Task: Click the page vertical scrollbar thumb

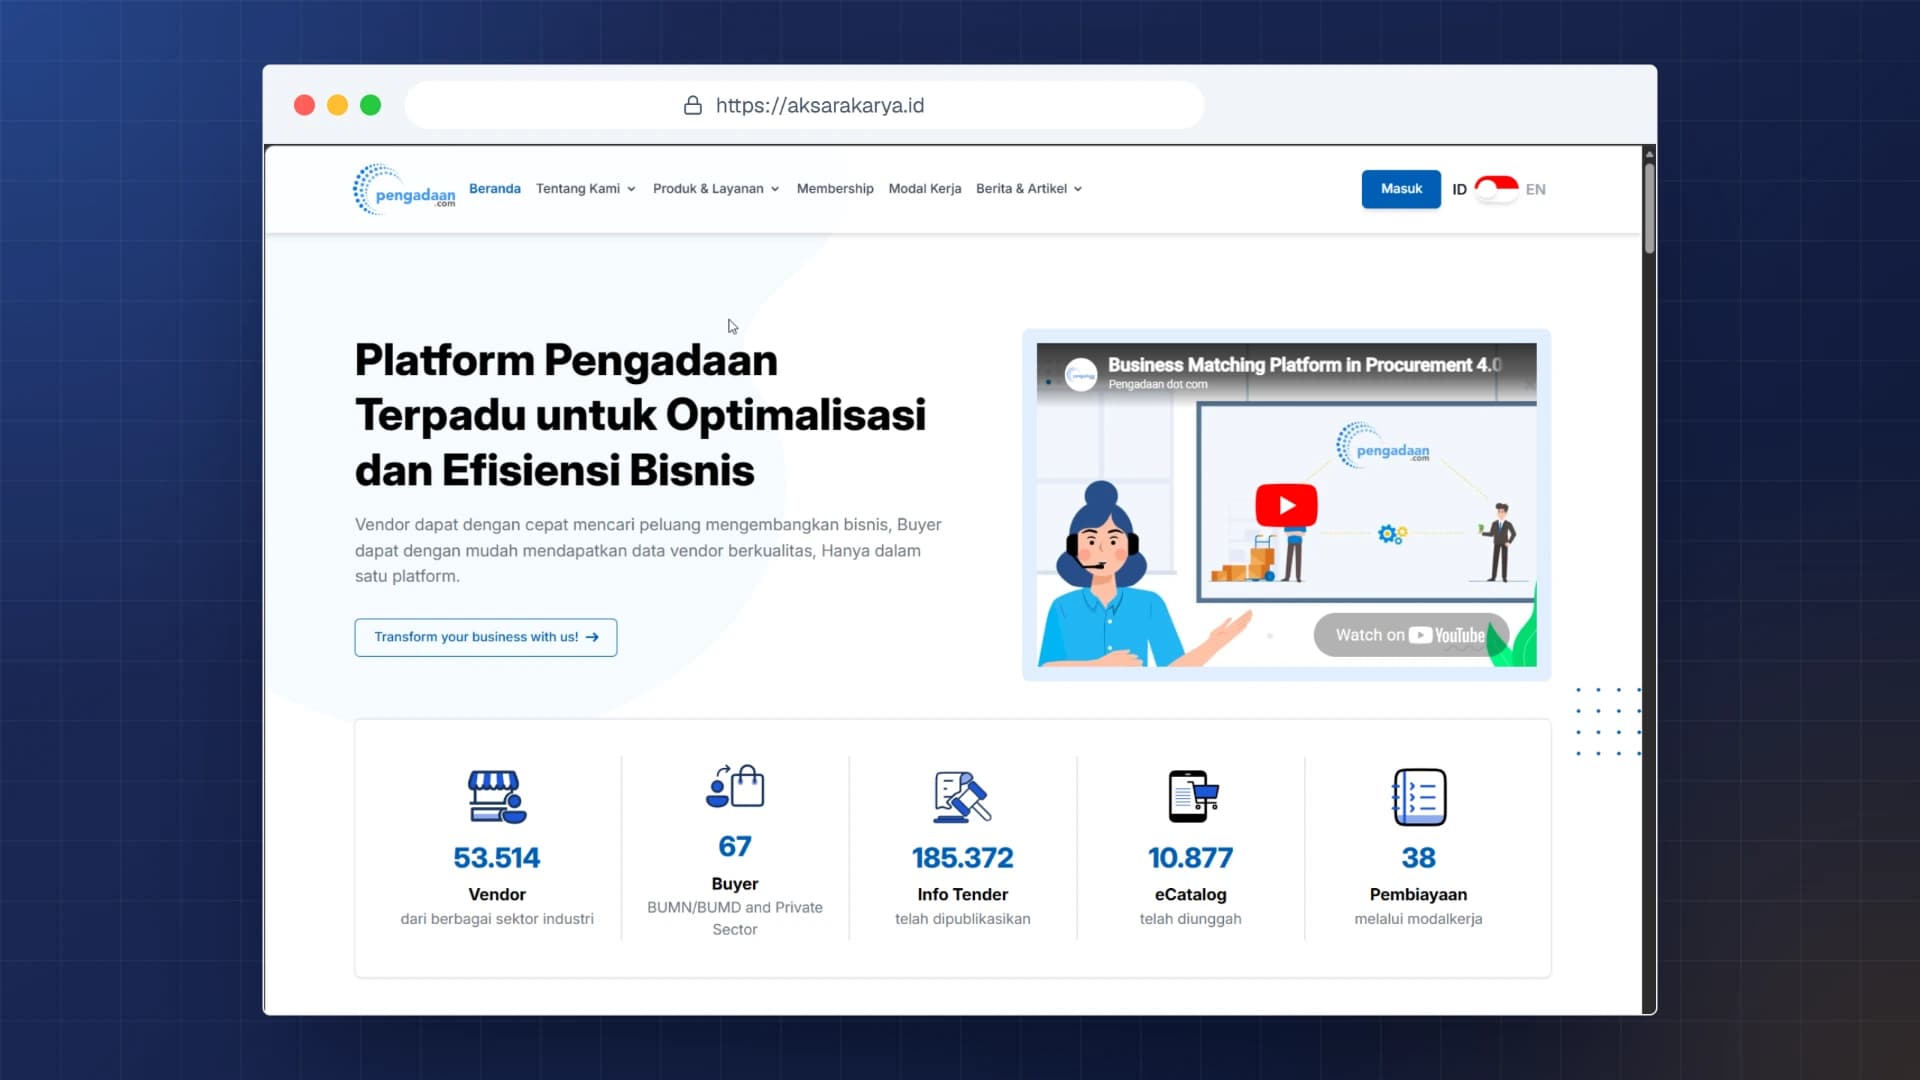Action: click(x=1649, y=207)
